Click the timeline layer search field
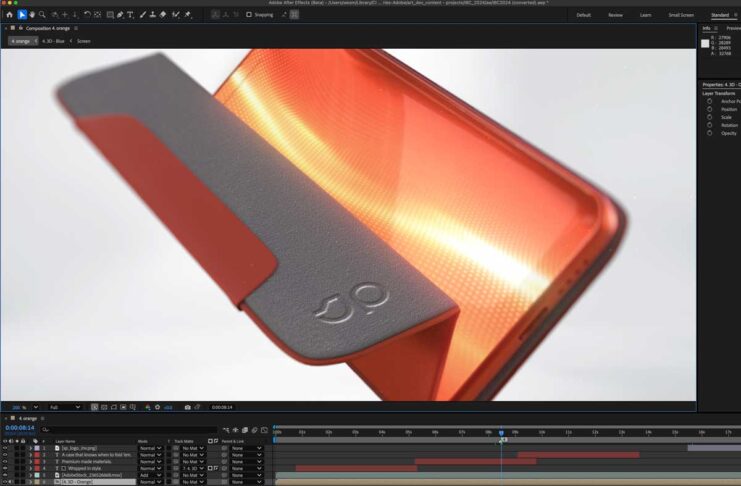The width and height of the screenshot is (741, 486). click(129, 430)
